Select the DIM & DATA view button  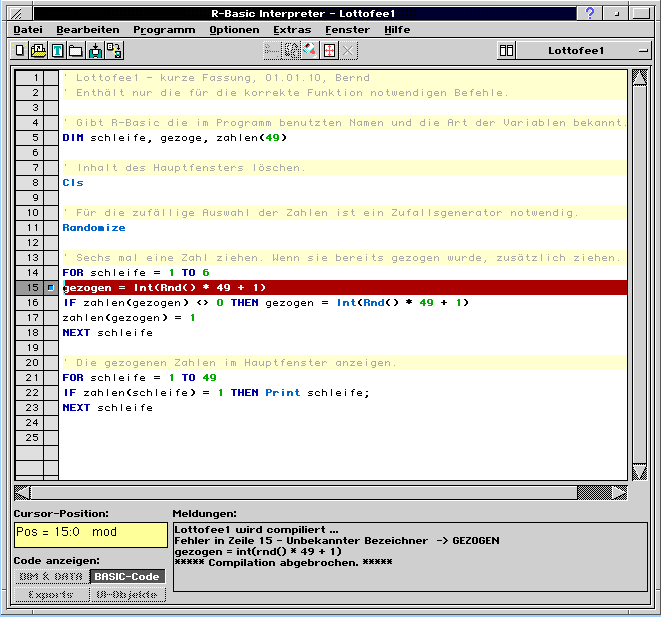[51, 577]
